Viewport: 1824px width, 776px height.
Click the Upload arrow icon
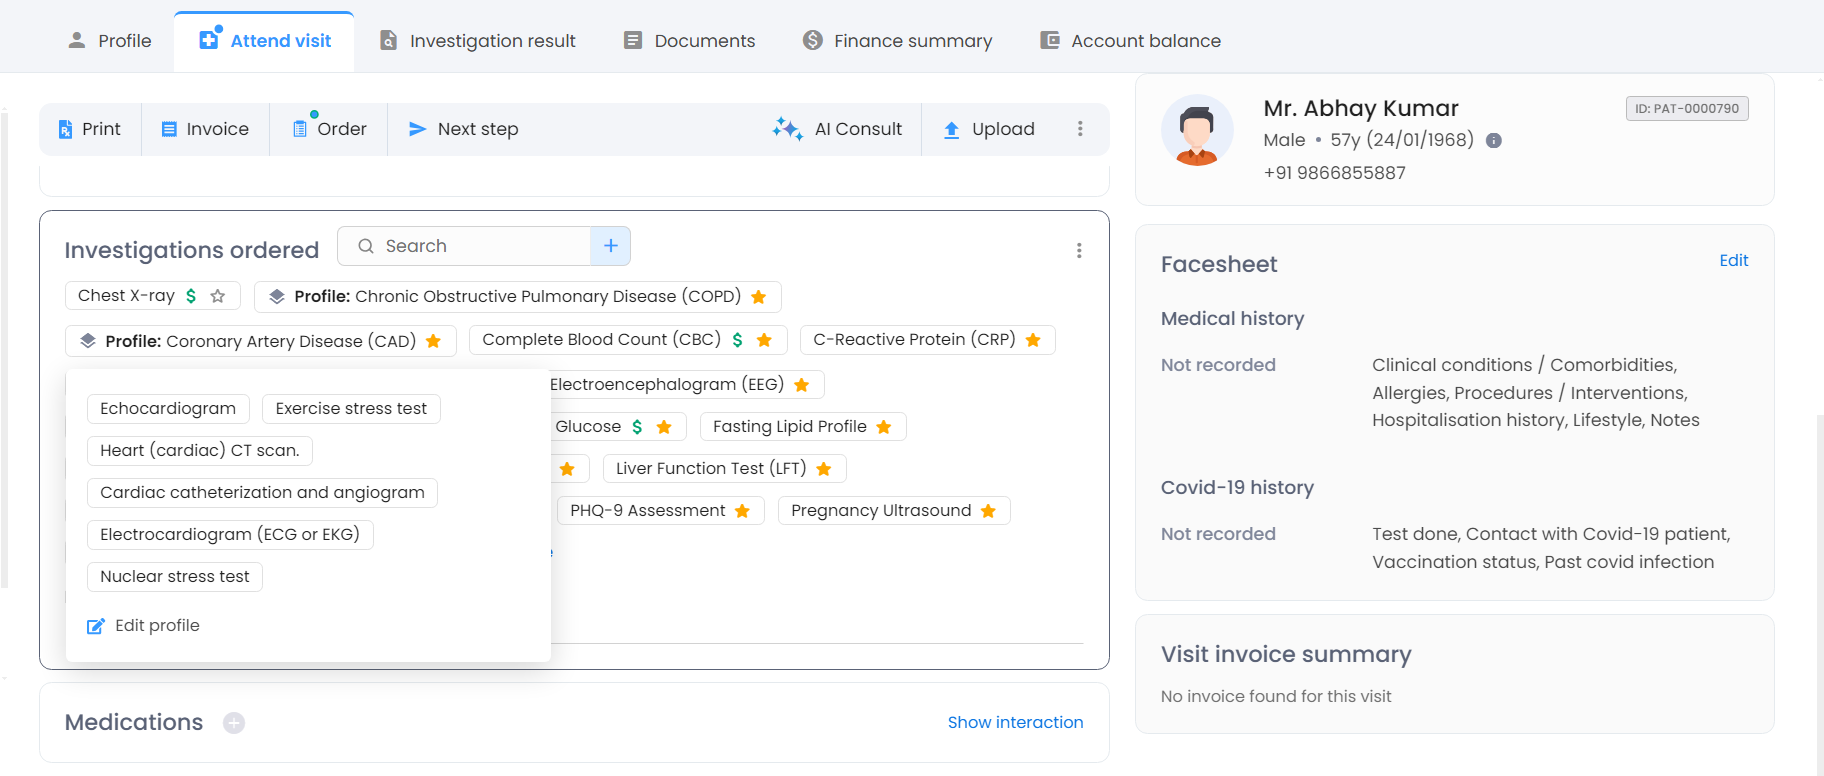(x=951, y=130)
